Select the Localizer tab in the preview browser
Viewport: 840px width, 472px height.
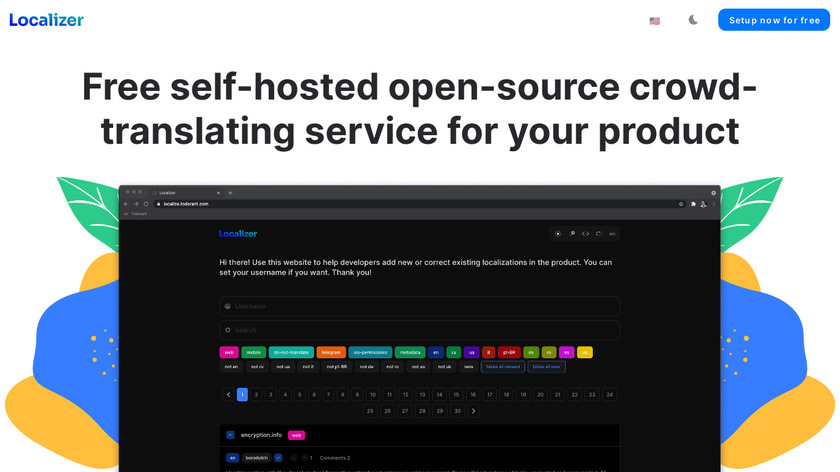(186, 193)
